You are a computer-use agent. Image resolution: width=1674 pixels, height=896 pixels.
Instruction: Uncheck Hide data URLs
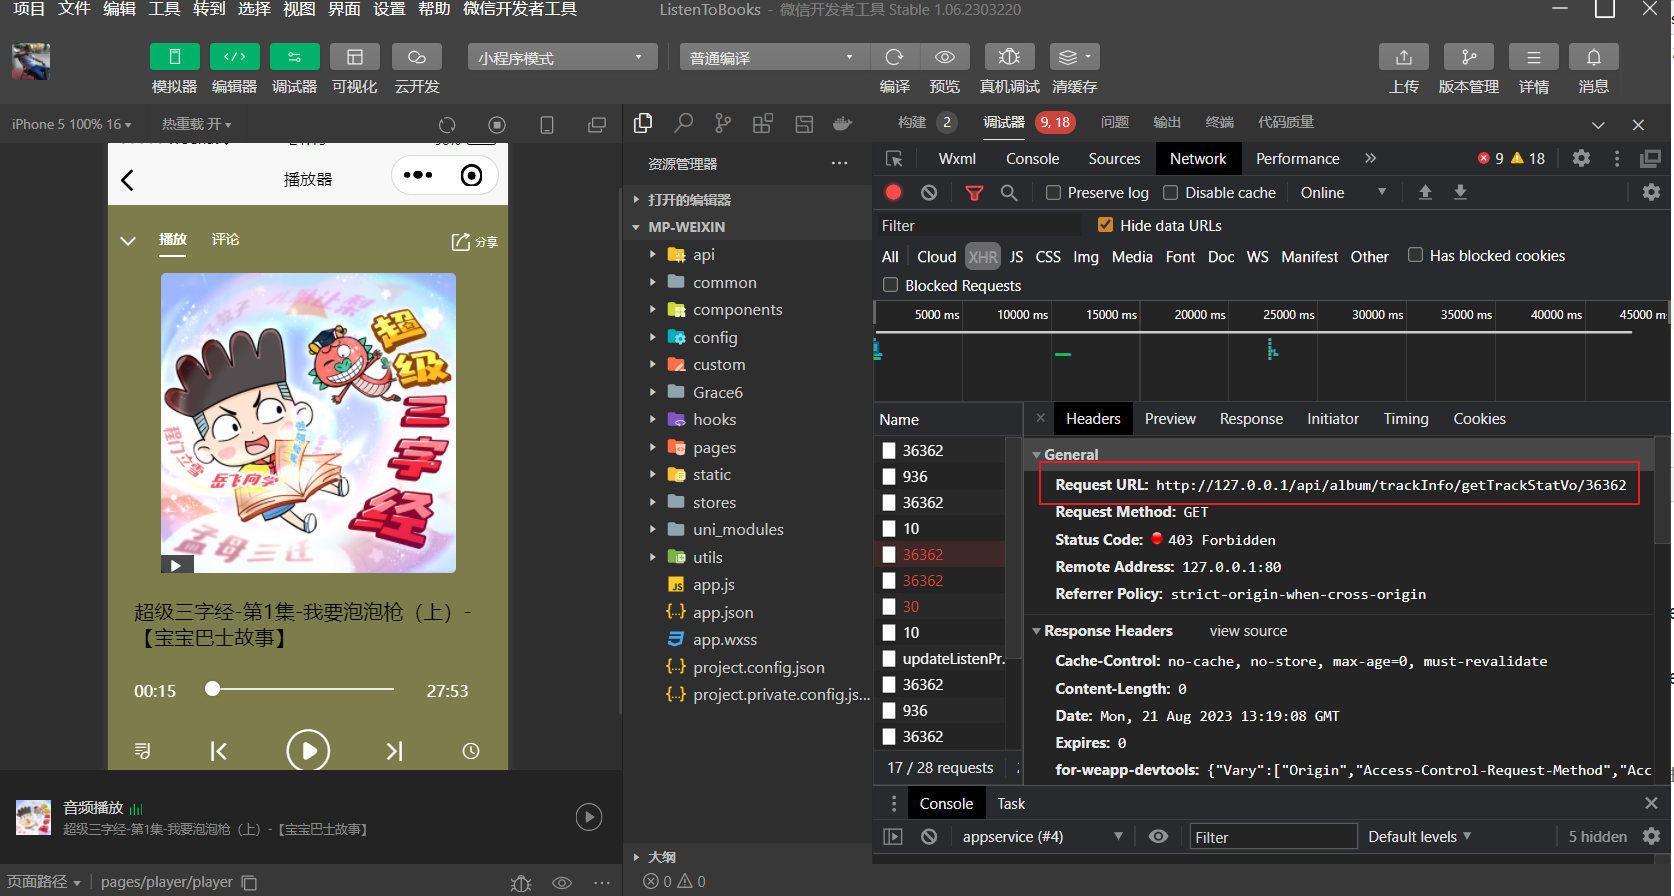(x=1105, y=225)
